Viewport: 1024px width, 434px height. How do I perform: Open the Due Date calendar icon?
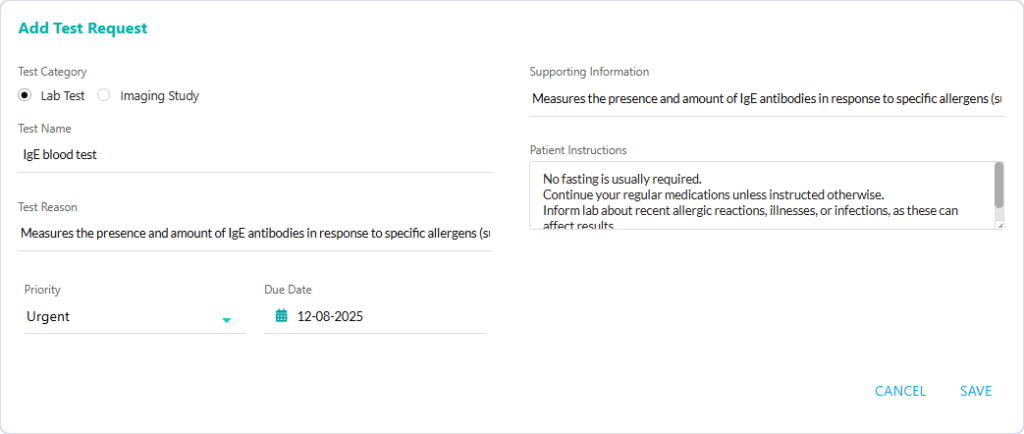(x=281, y=317)
